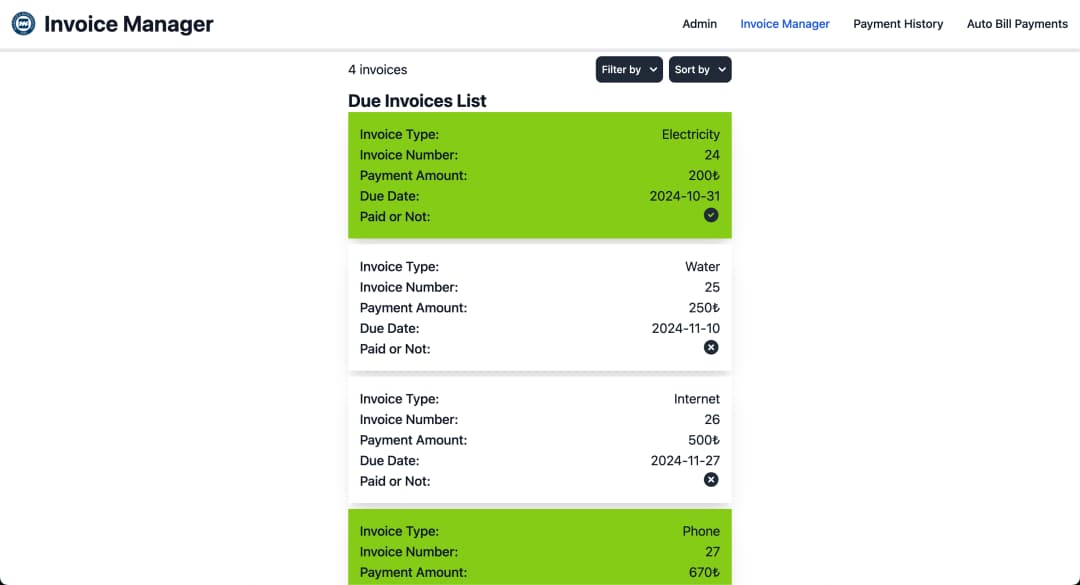Screen dimensions: 1080x585
Task: Select the Water invoice card
Action: (x=540, y=307)
